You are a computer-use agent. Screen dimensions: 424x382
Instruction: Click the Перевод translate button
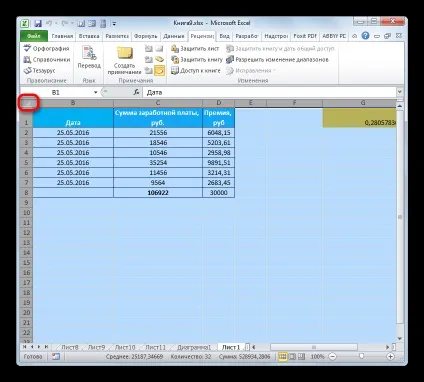[x=89, y=57]
